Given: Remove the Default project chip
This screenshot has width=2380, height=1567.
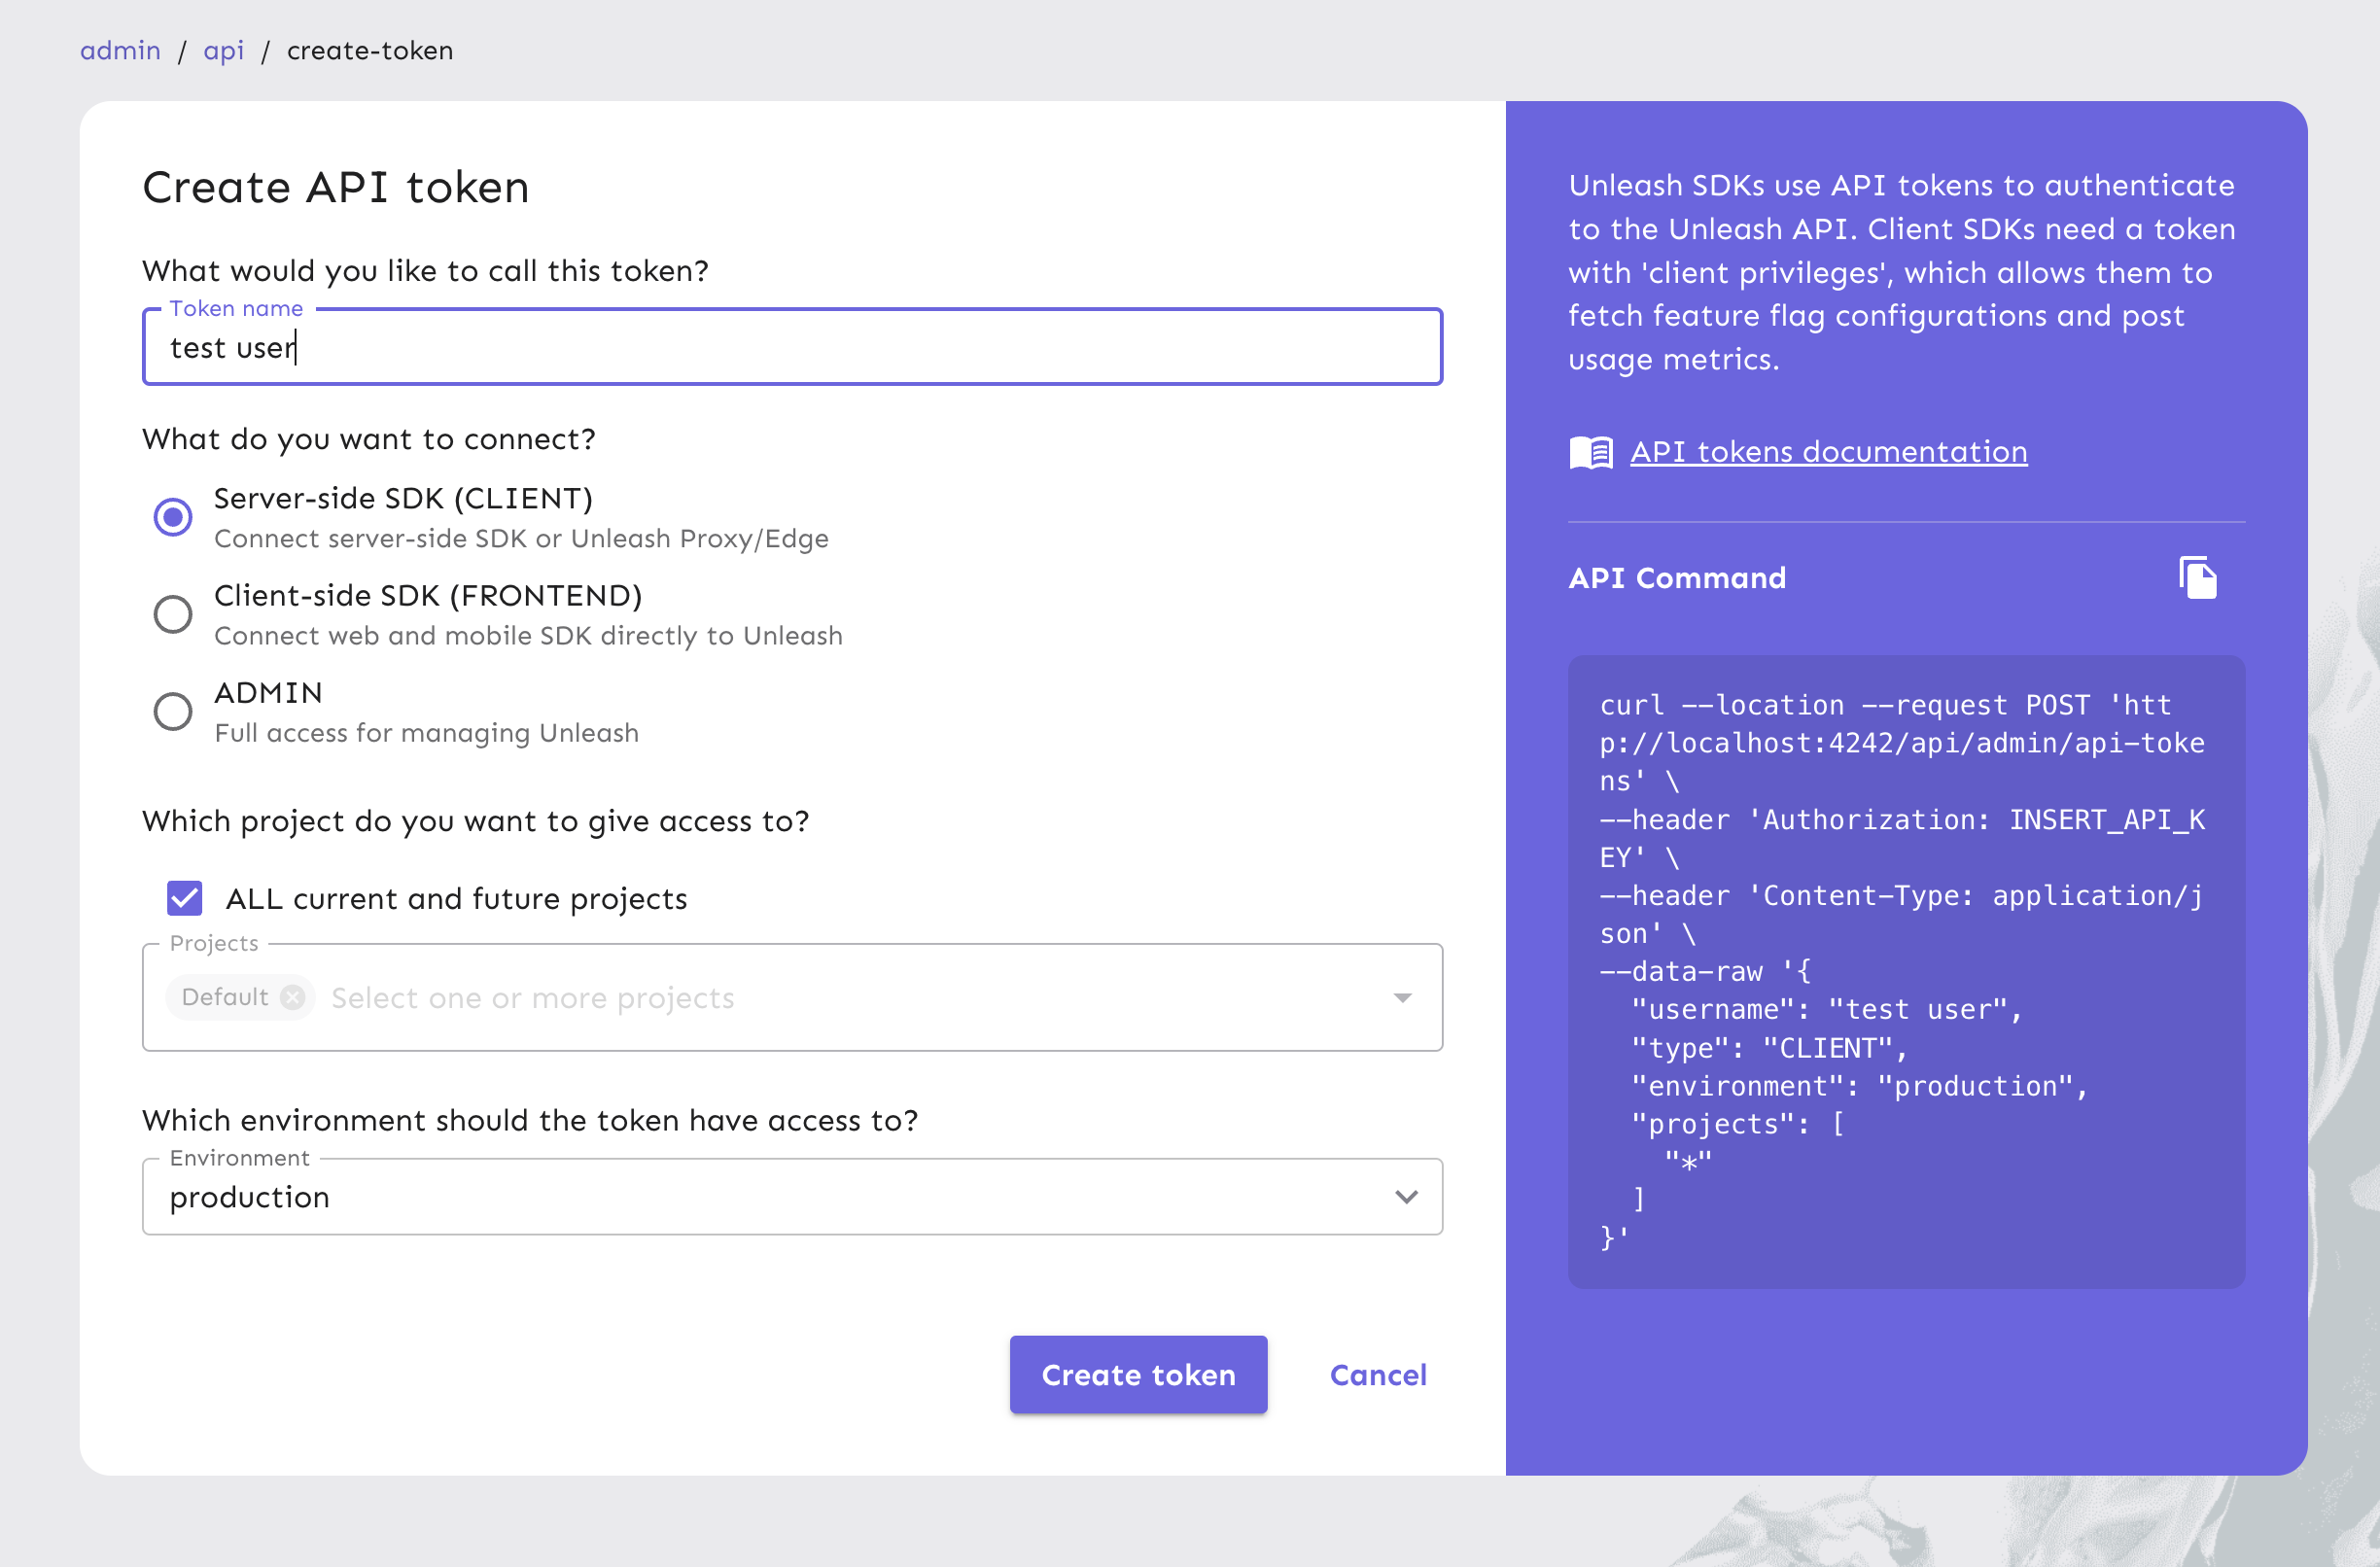Looking at the screenshot, I should click(293, 997).
